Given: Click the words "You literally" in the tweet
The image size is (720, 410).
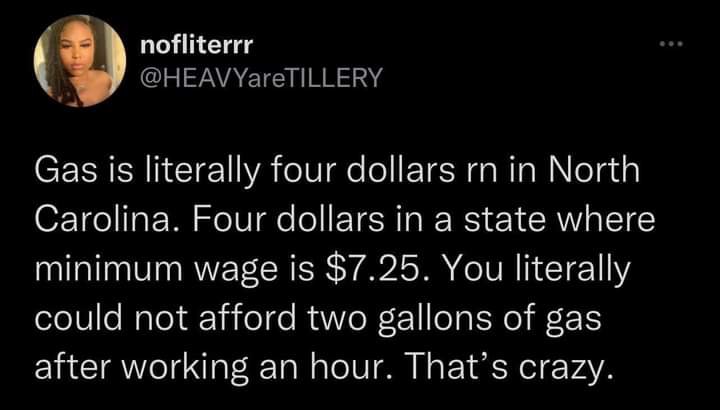Looking at the screenshot, I should pyautogui.click(x=579, y=269).
